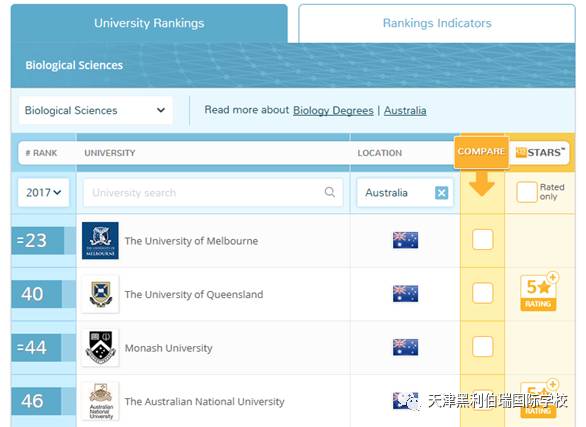Expand the Biological Sciences subject dropdown
This screenshot has height=427, width=586.
96,110
